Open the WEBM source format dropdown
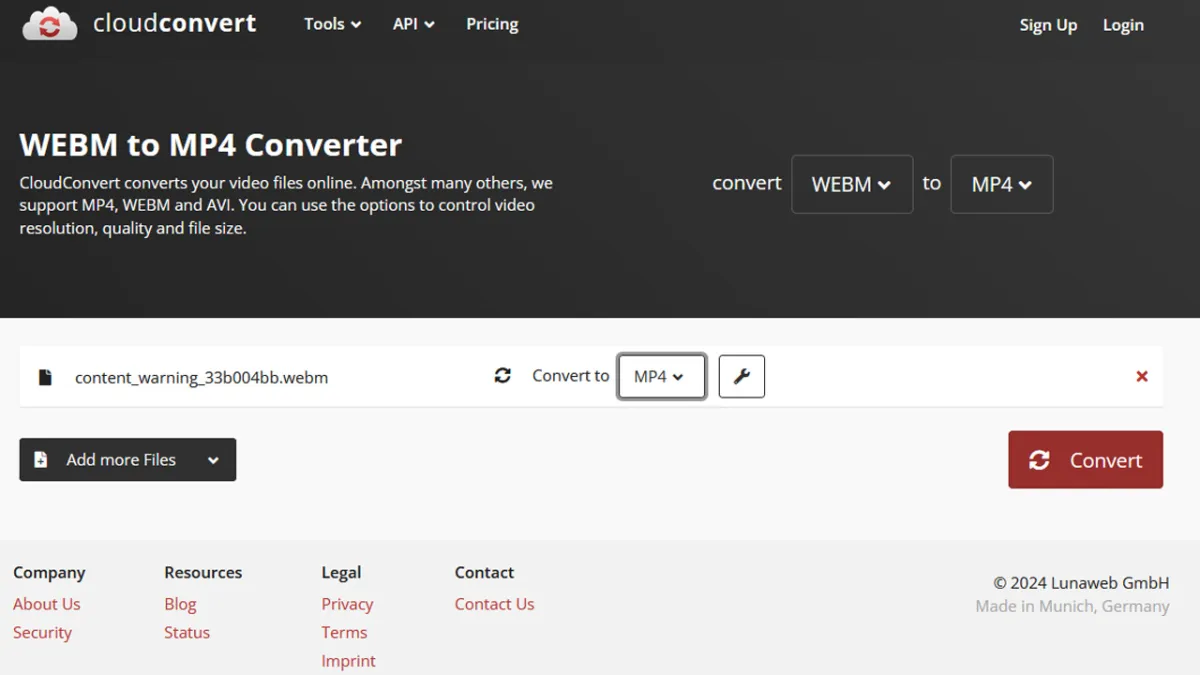 tap(851, 184)
